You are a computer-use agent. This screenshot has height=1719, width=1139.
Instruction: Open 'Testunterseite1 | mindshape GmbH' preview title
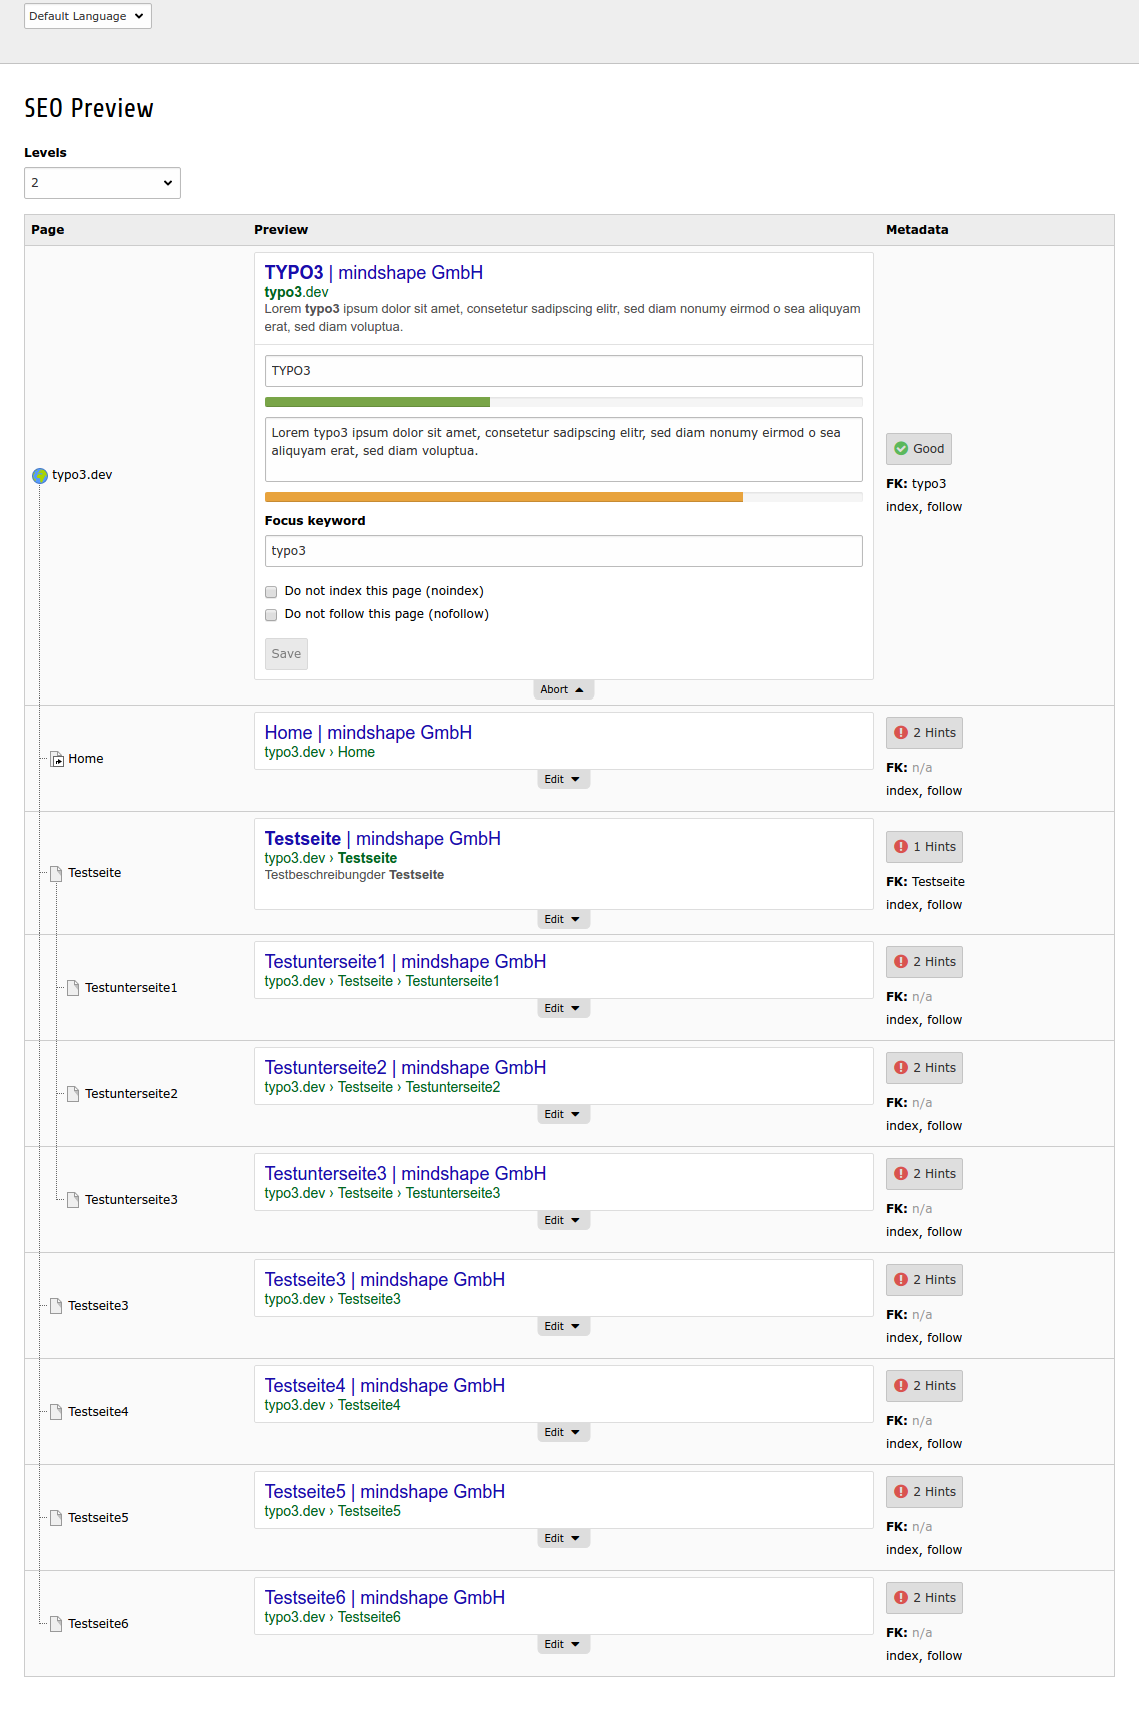click(x=405, y=962)
